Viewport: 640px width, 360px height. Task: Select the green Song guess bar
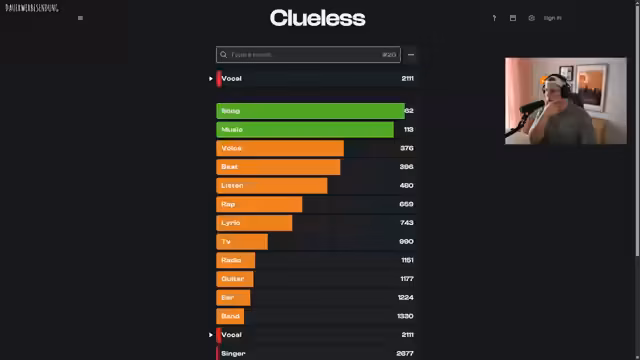tap(311, 111)
